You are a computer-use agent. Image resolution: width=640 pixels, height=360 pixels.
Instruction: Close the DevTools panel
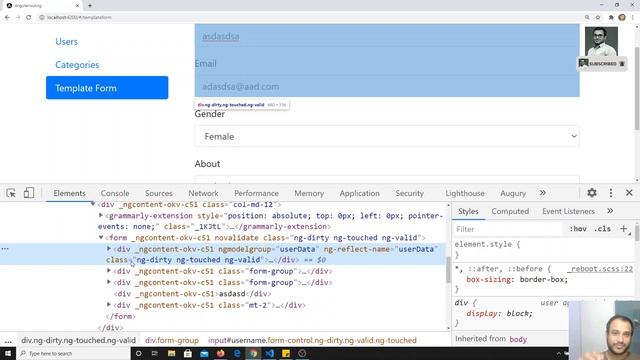click(629, 193)
